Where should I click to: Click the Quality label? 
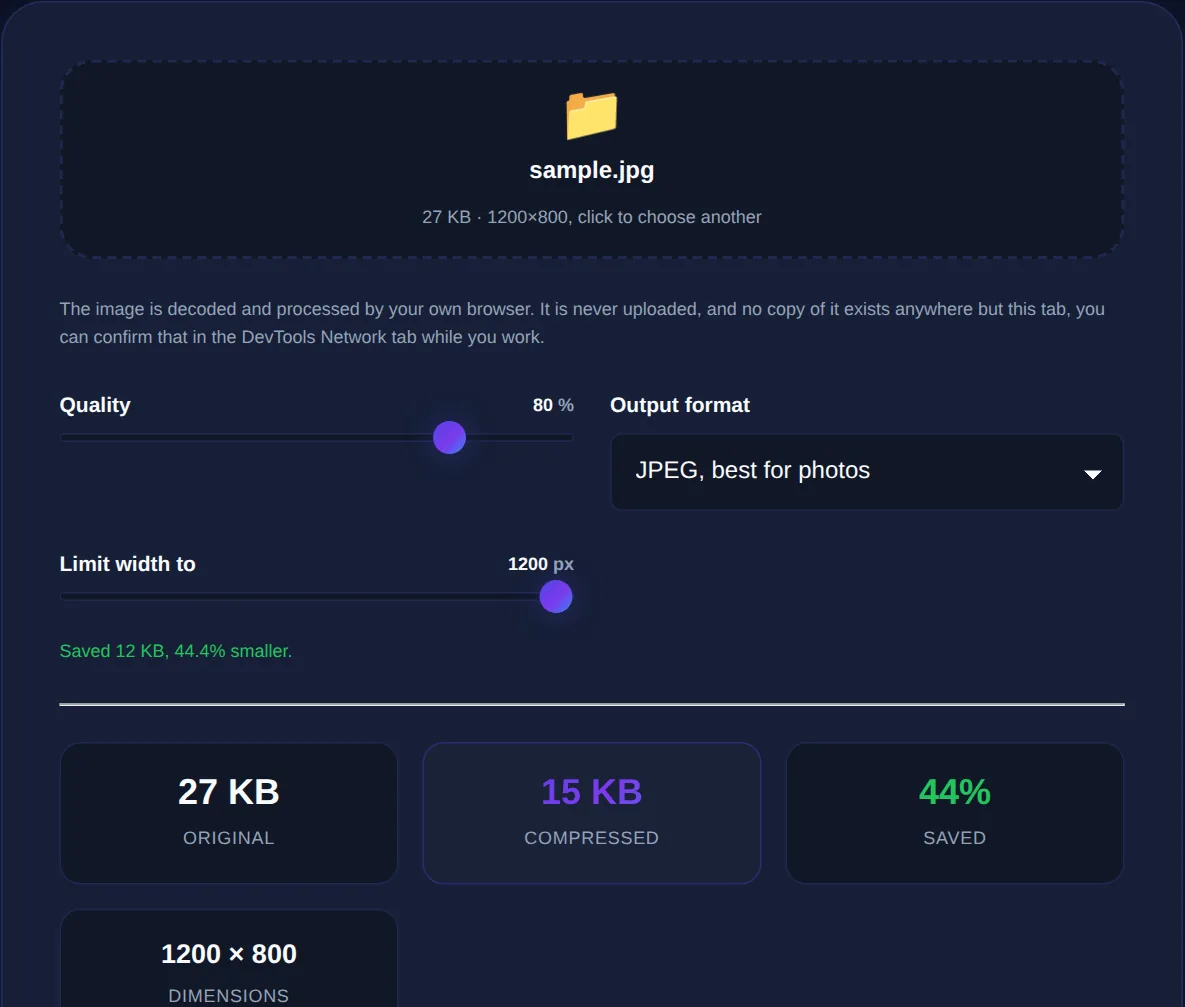[95, 405]
